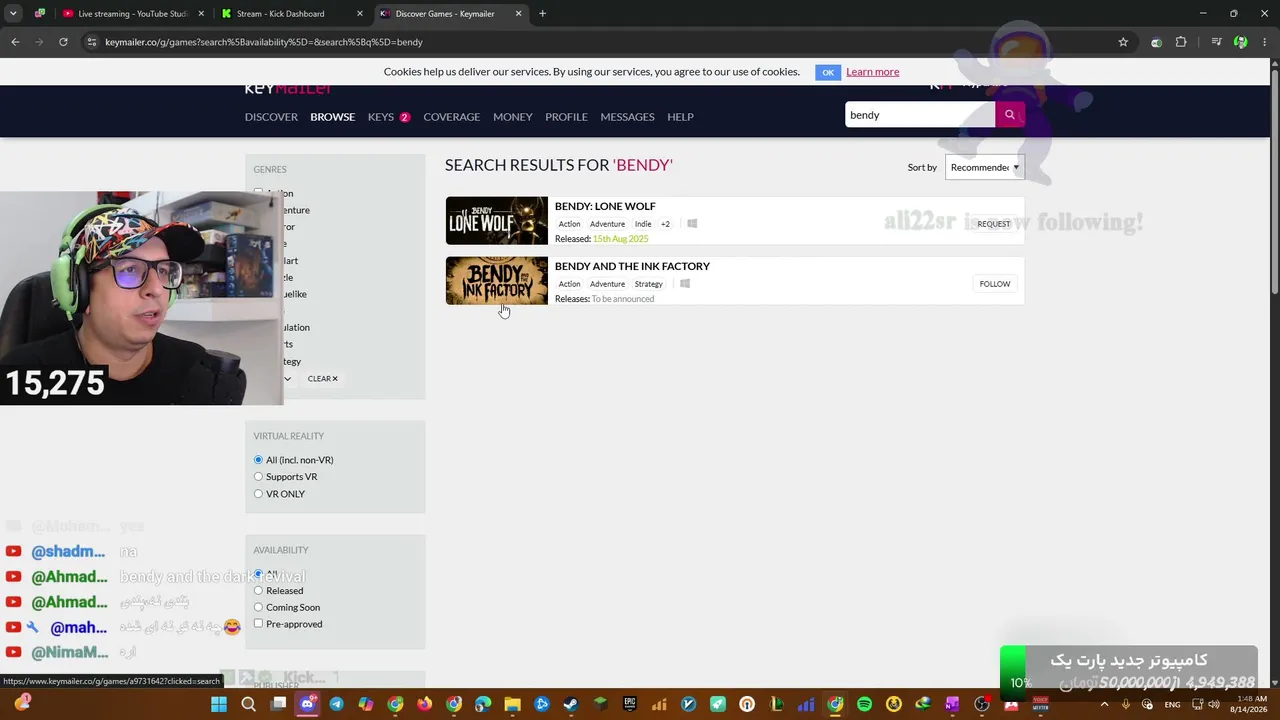Open the BENDY AND THE INK FACTORY title link

point(632,266)
